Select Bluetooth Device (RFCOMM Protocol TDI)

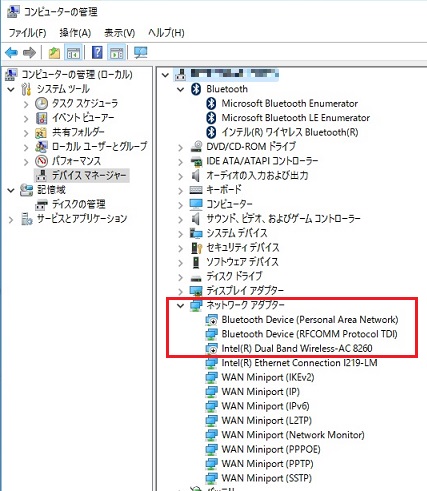(x=309, y=334)
